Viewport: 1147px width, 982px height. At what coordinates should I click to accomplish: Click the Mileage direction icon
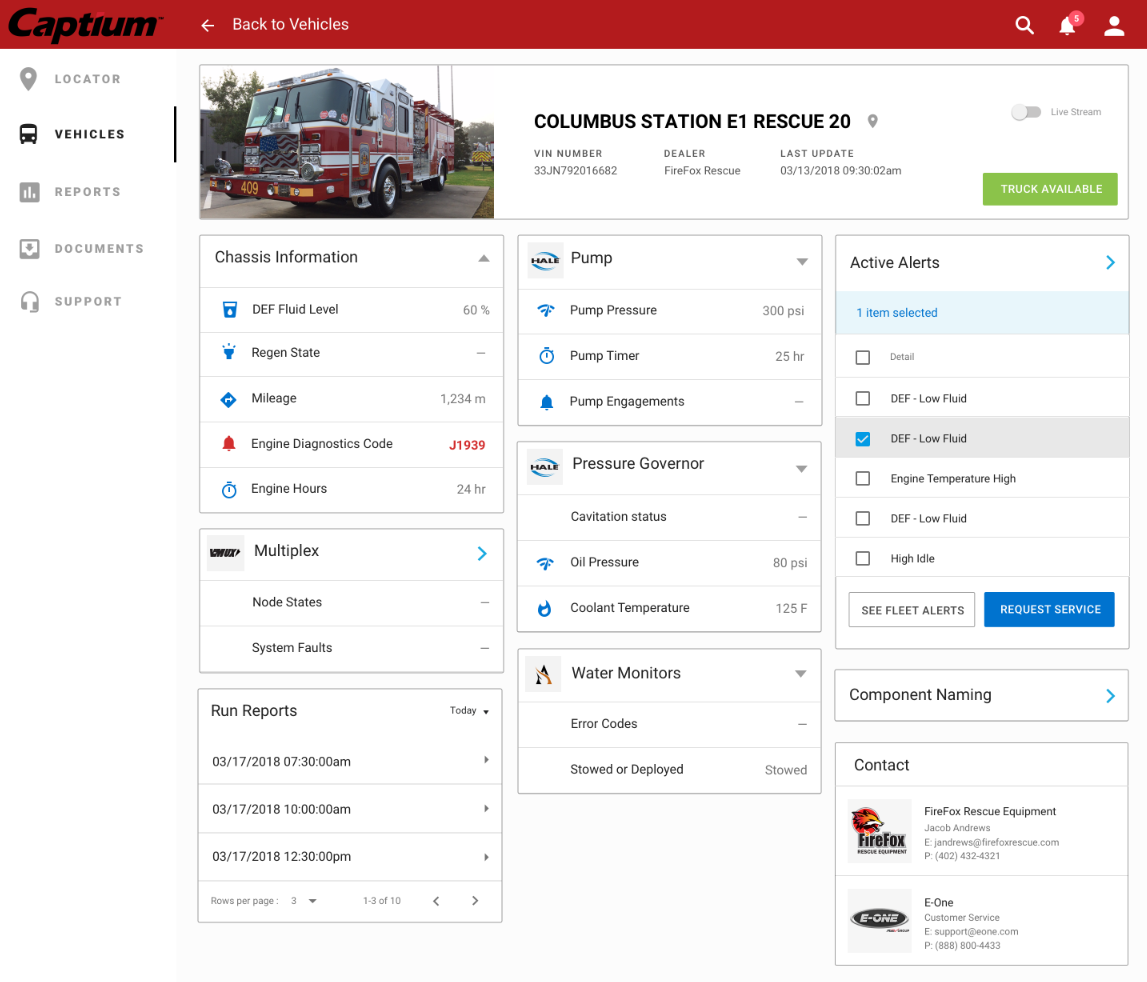tap(228, 399)
